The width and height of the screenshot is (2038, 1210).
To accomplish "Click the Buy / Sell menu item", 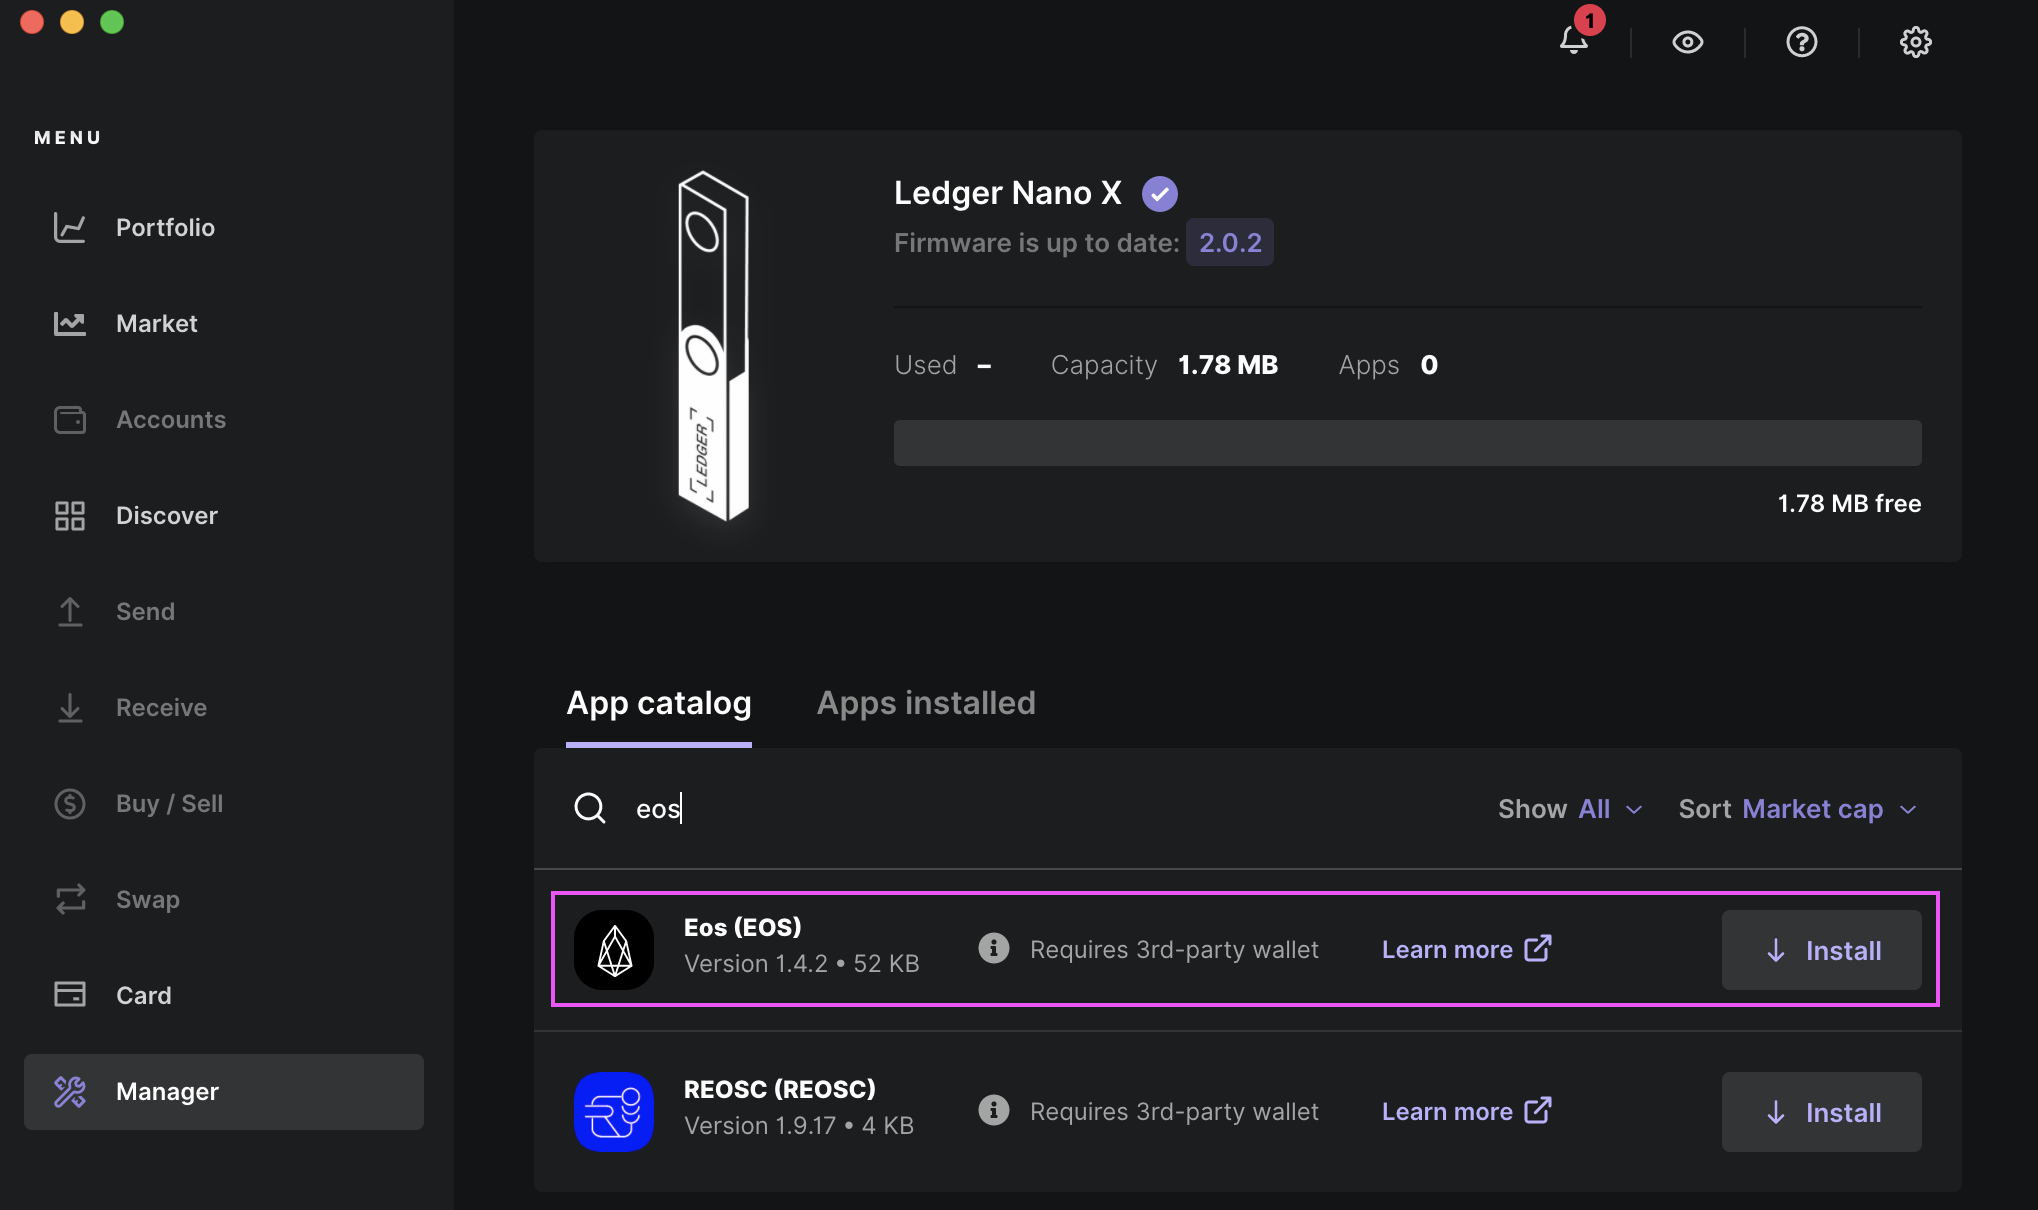I will click(170, 802).
